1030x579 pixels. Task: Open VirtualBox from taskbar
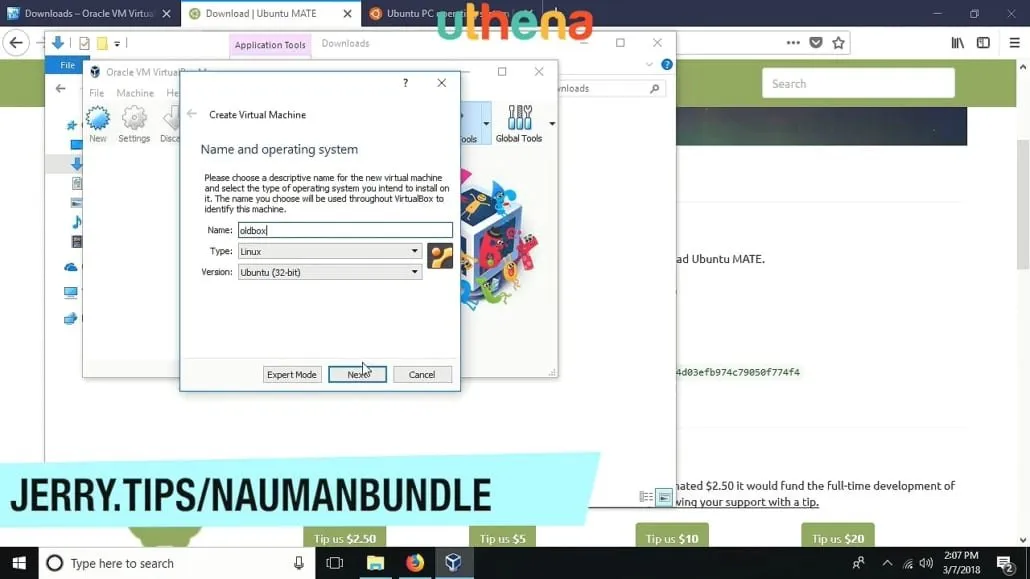[x=453, y=563]
